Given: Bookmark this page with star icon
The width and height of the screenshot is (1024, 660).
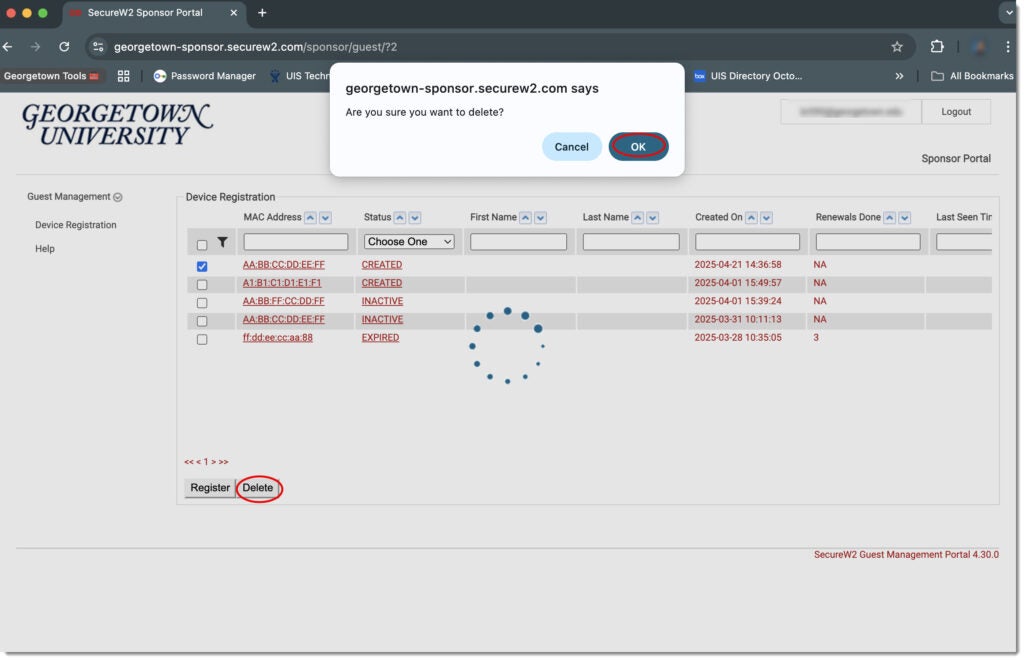Looking at the screenshot, I should [x=897, y=47].
